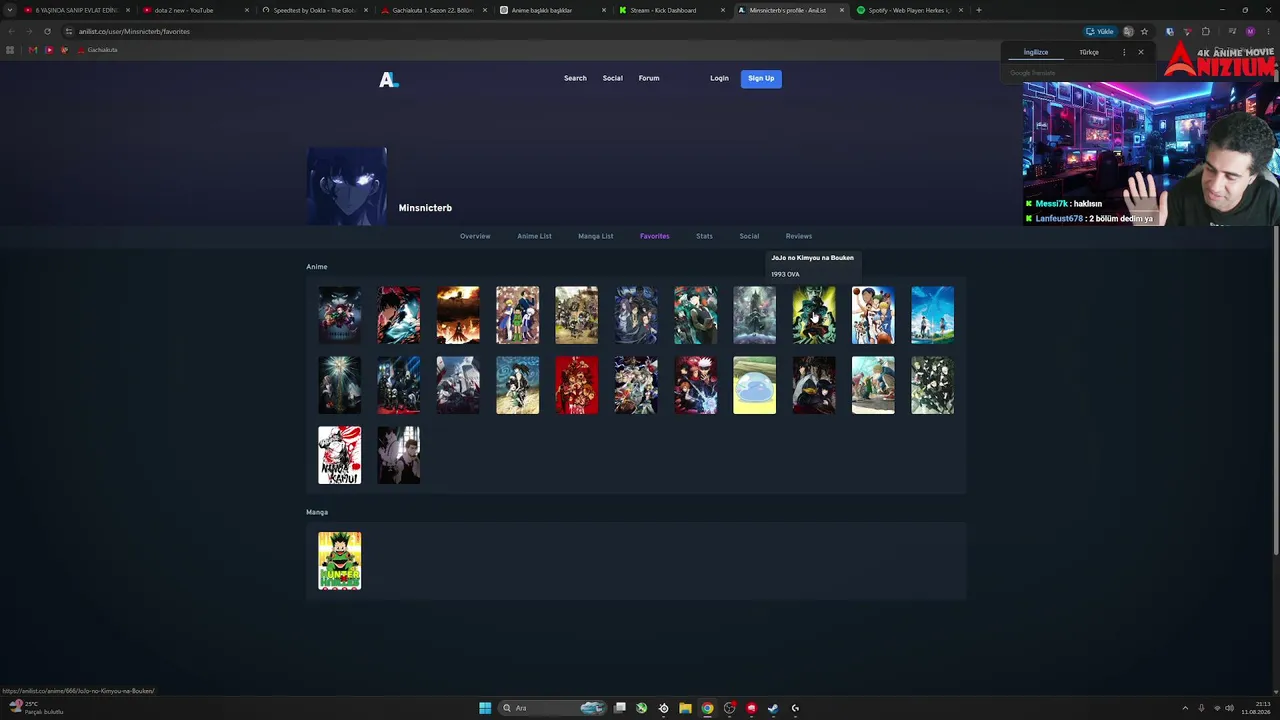Click Search in the AniList header
The image size is (1280, 720).
coord(575,78)
